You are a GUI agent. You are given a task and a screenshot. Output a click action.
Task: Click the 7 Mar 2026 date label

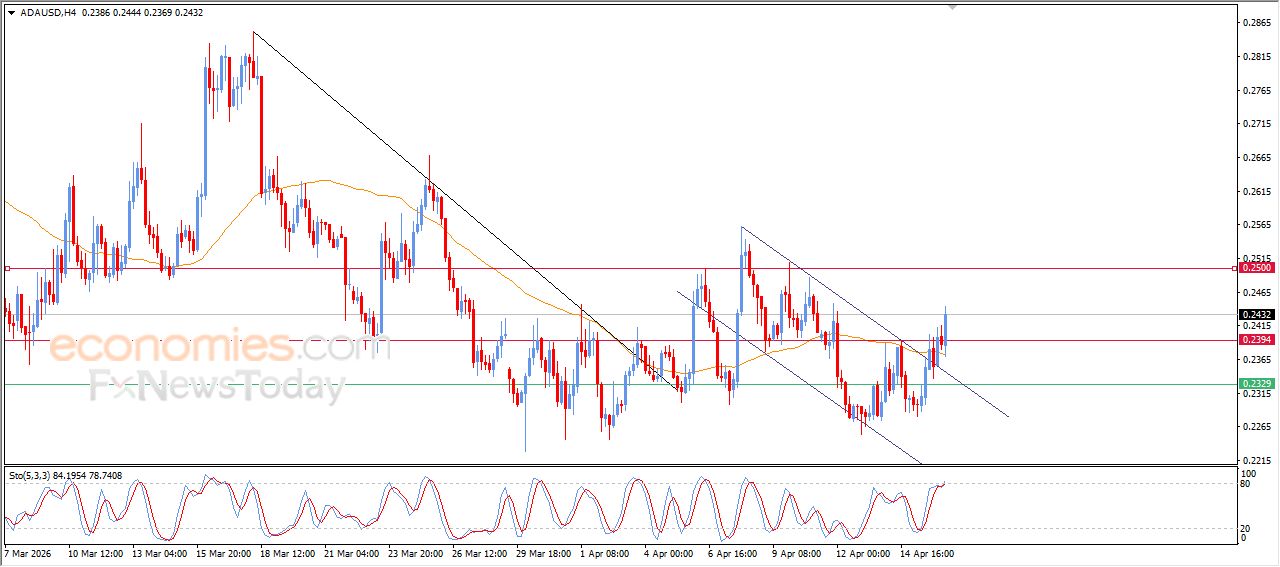tap(28, 553)
